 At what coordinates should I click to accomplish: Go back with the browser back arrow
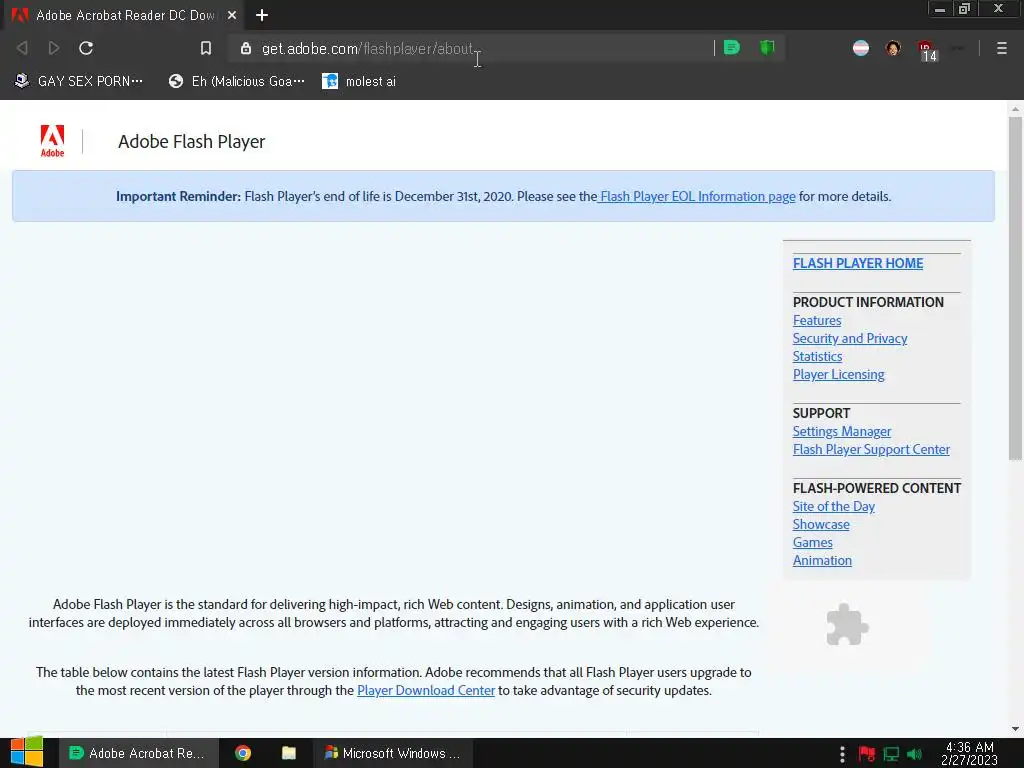click(x=22, y=48)
